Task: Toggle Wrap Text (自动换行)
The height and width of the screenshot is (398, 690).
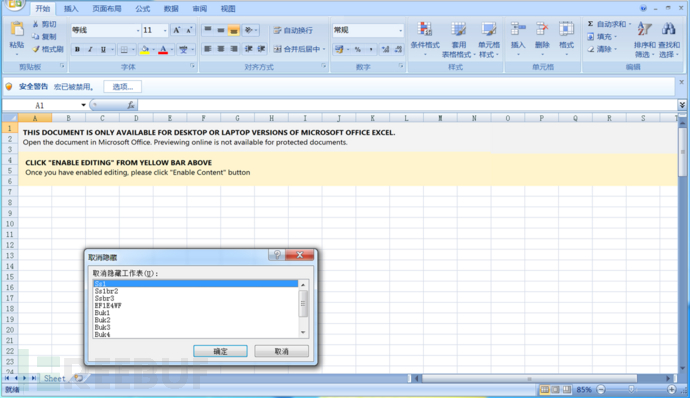Action: [x=293, y=30]
